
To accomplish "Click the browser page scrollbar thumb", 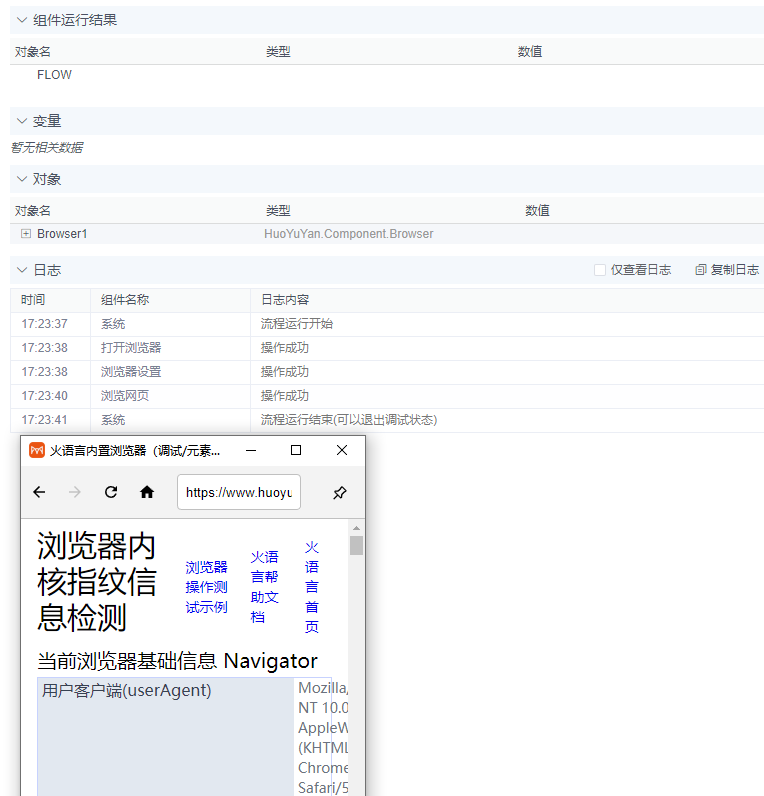I will pyautogui.click(x=356, y=546).
